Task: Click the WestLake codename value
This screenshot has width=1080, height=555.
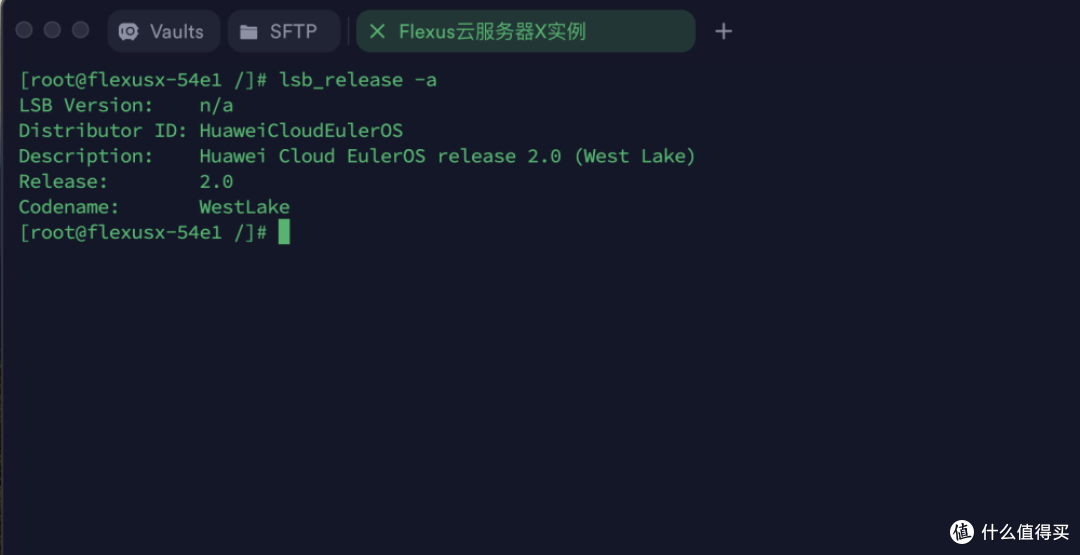Action: coord(244,207)
